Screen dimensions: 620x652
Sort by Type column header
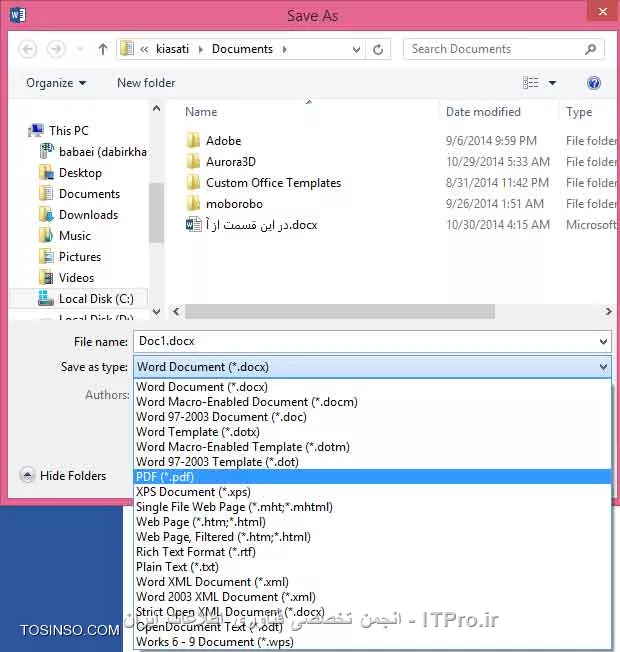(579, 112)
